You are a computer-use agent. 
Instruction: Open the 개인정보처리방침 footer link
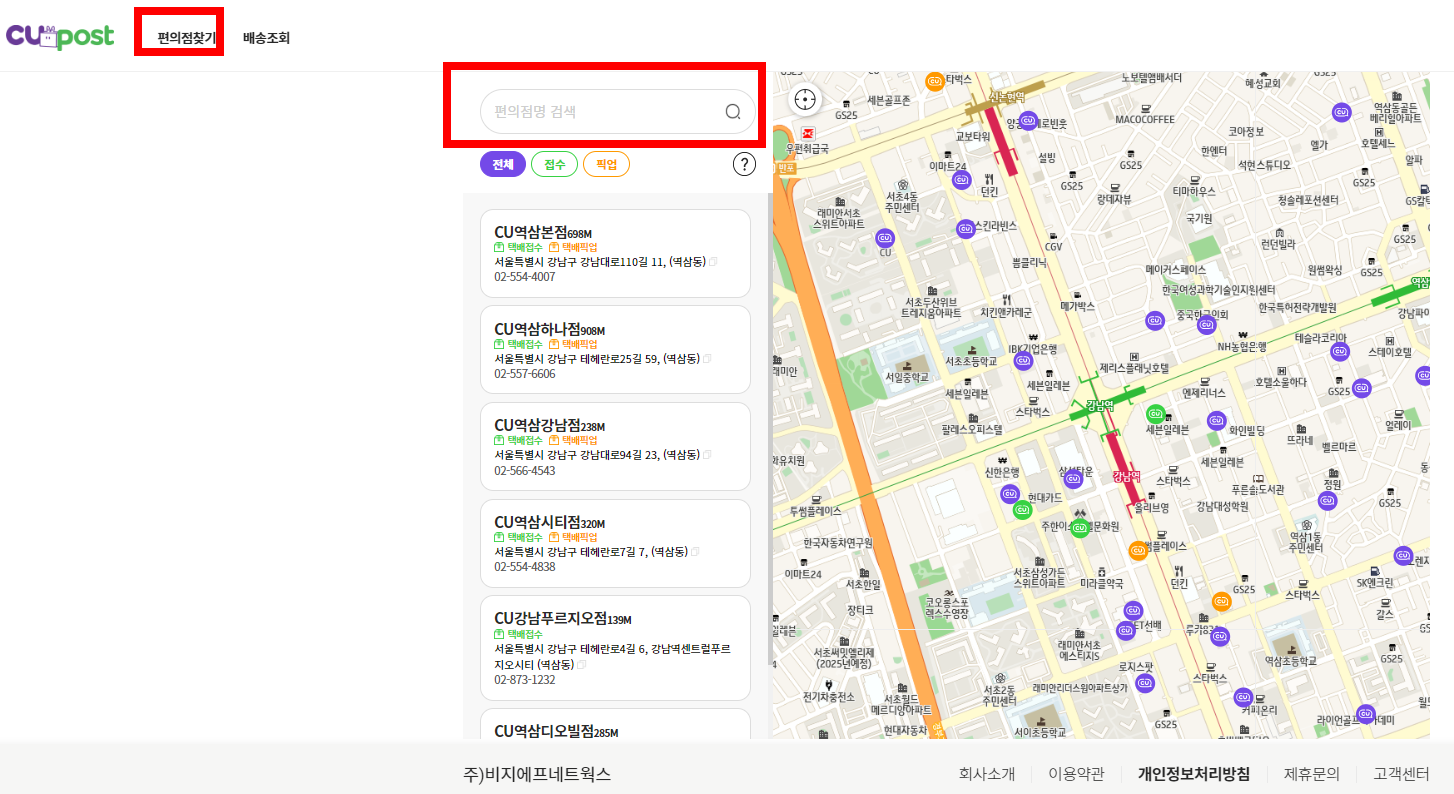(1194, 774)
